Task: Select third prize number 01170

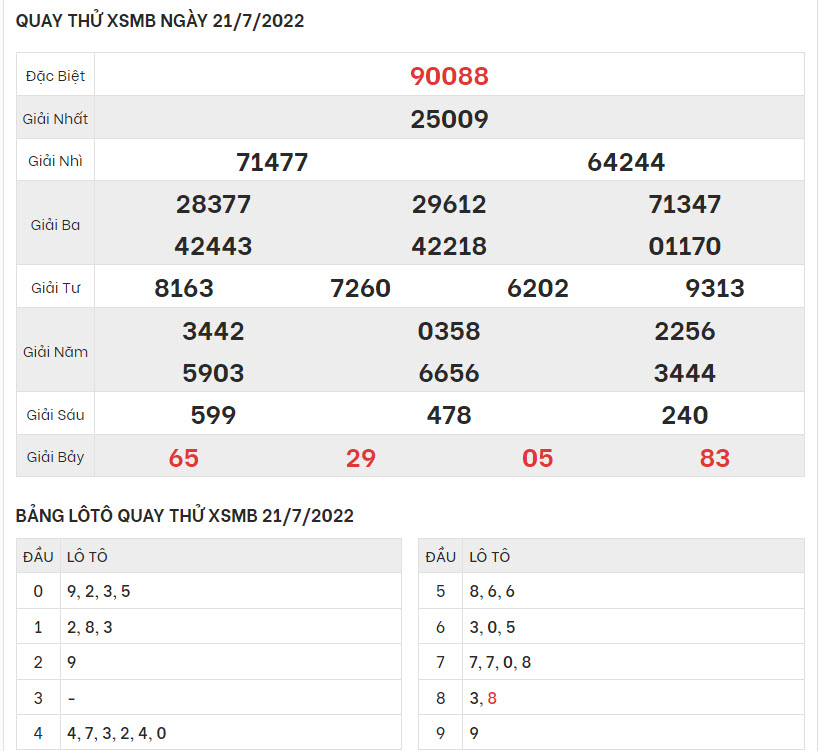Action: pyautogui.click(x=685, y=246)
